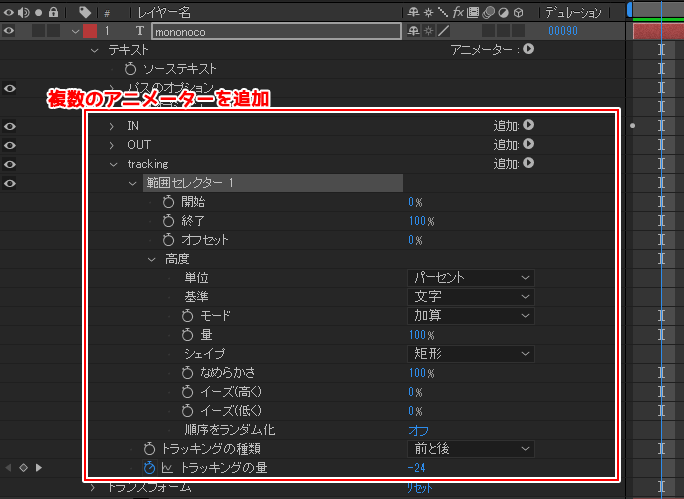Viewport: 684px width, 499px height.
Task: Expand the OUT animator group
Action: [x=113, y=145]
